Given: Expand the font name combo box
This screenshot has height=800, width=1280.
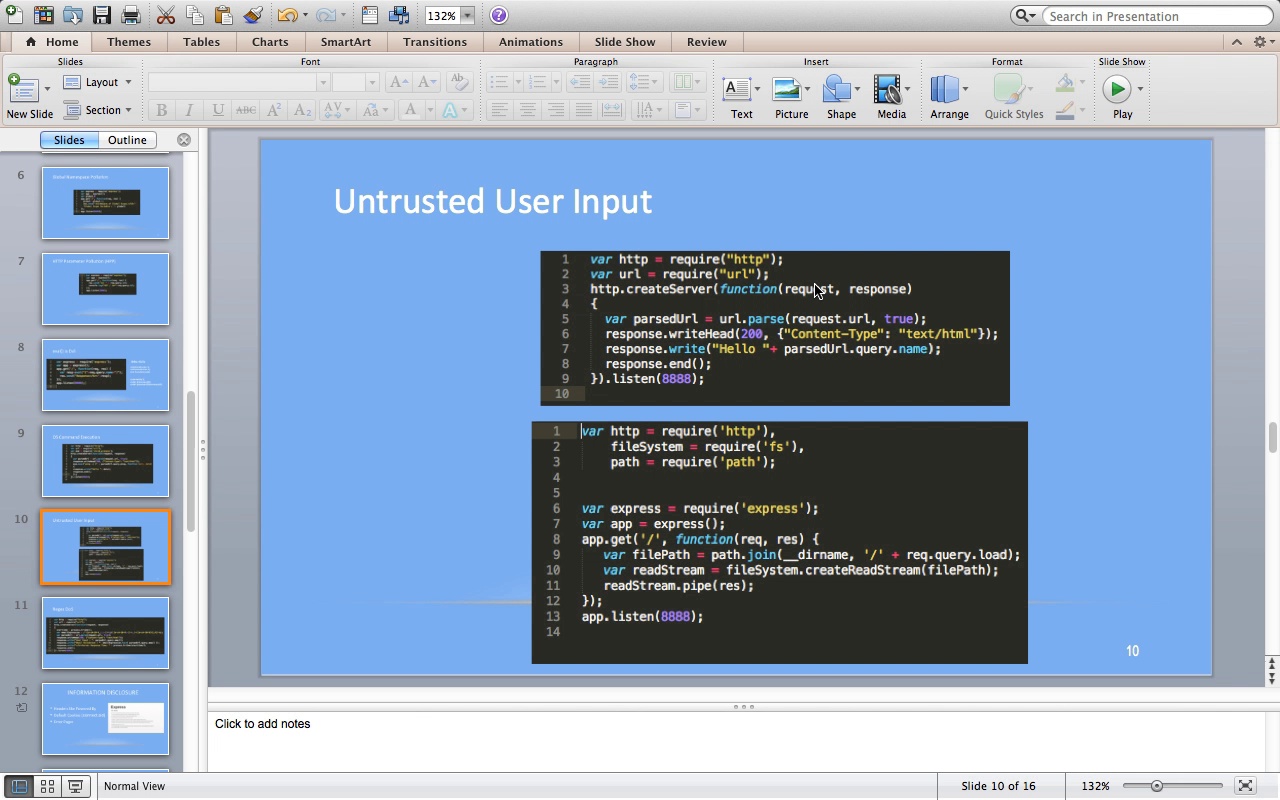Looking at the screenshot, I should 322,82.
